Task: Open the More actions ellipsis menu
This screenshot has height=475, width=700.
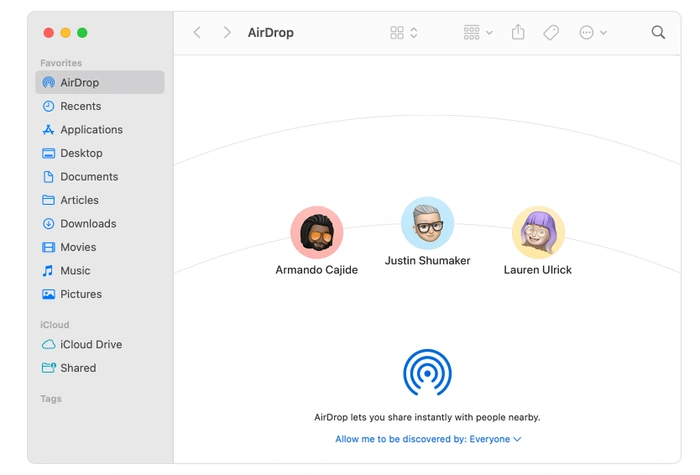Action: (x=592, y=32)
